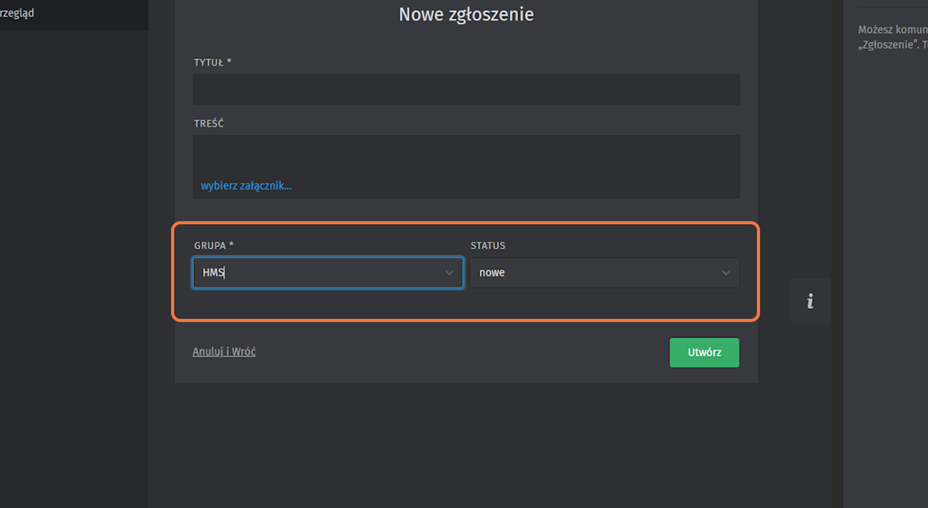This screenshot has height=508, width=928.
Task: Click the Grupa field chevron arrow
Action: coord(449,273)
